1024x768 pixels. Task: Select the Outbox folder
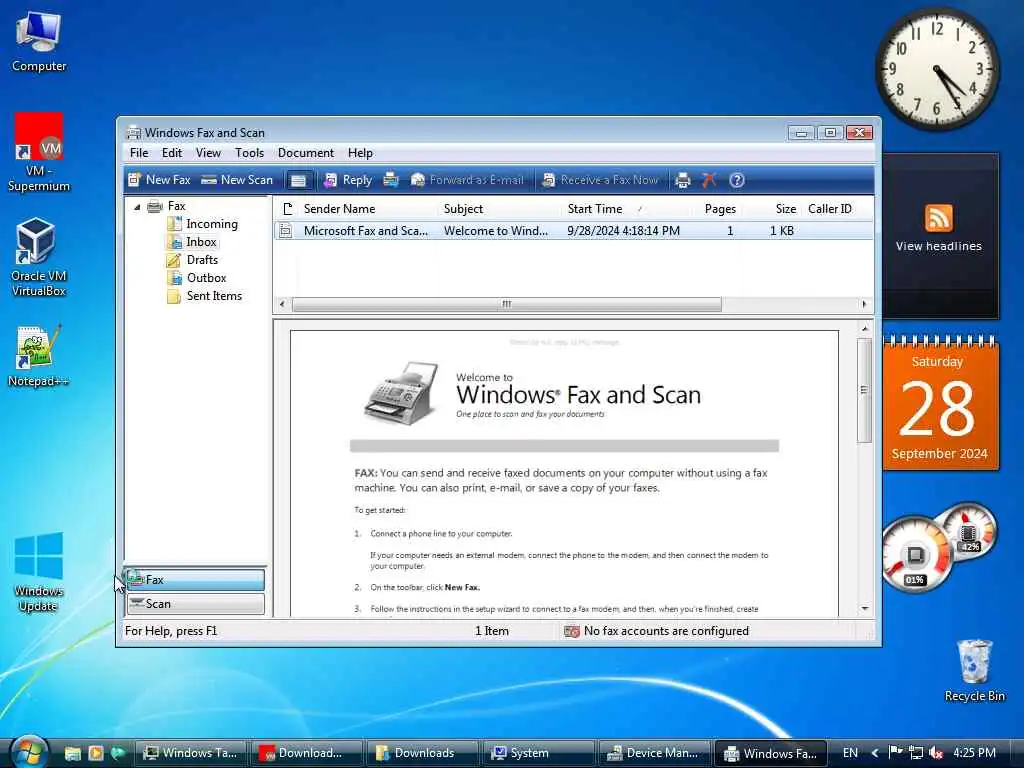(x=197, y=278)
